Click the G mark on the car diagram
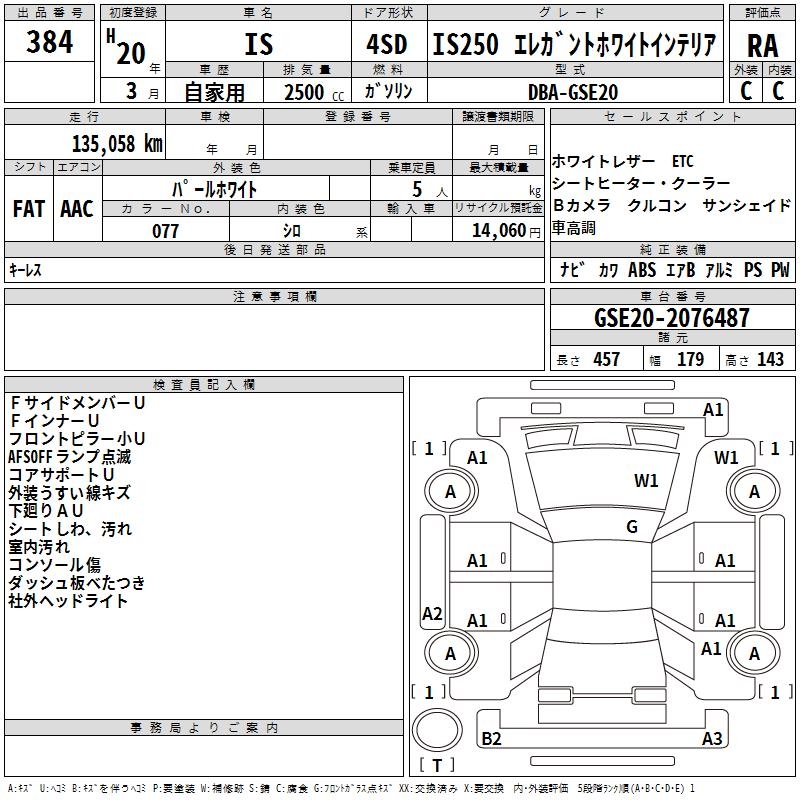This screenshot has width=800, height=800. click(631, 527)
